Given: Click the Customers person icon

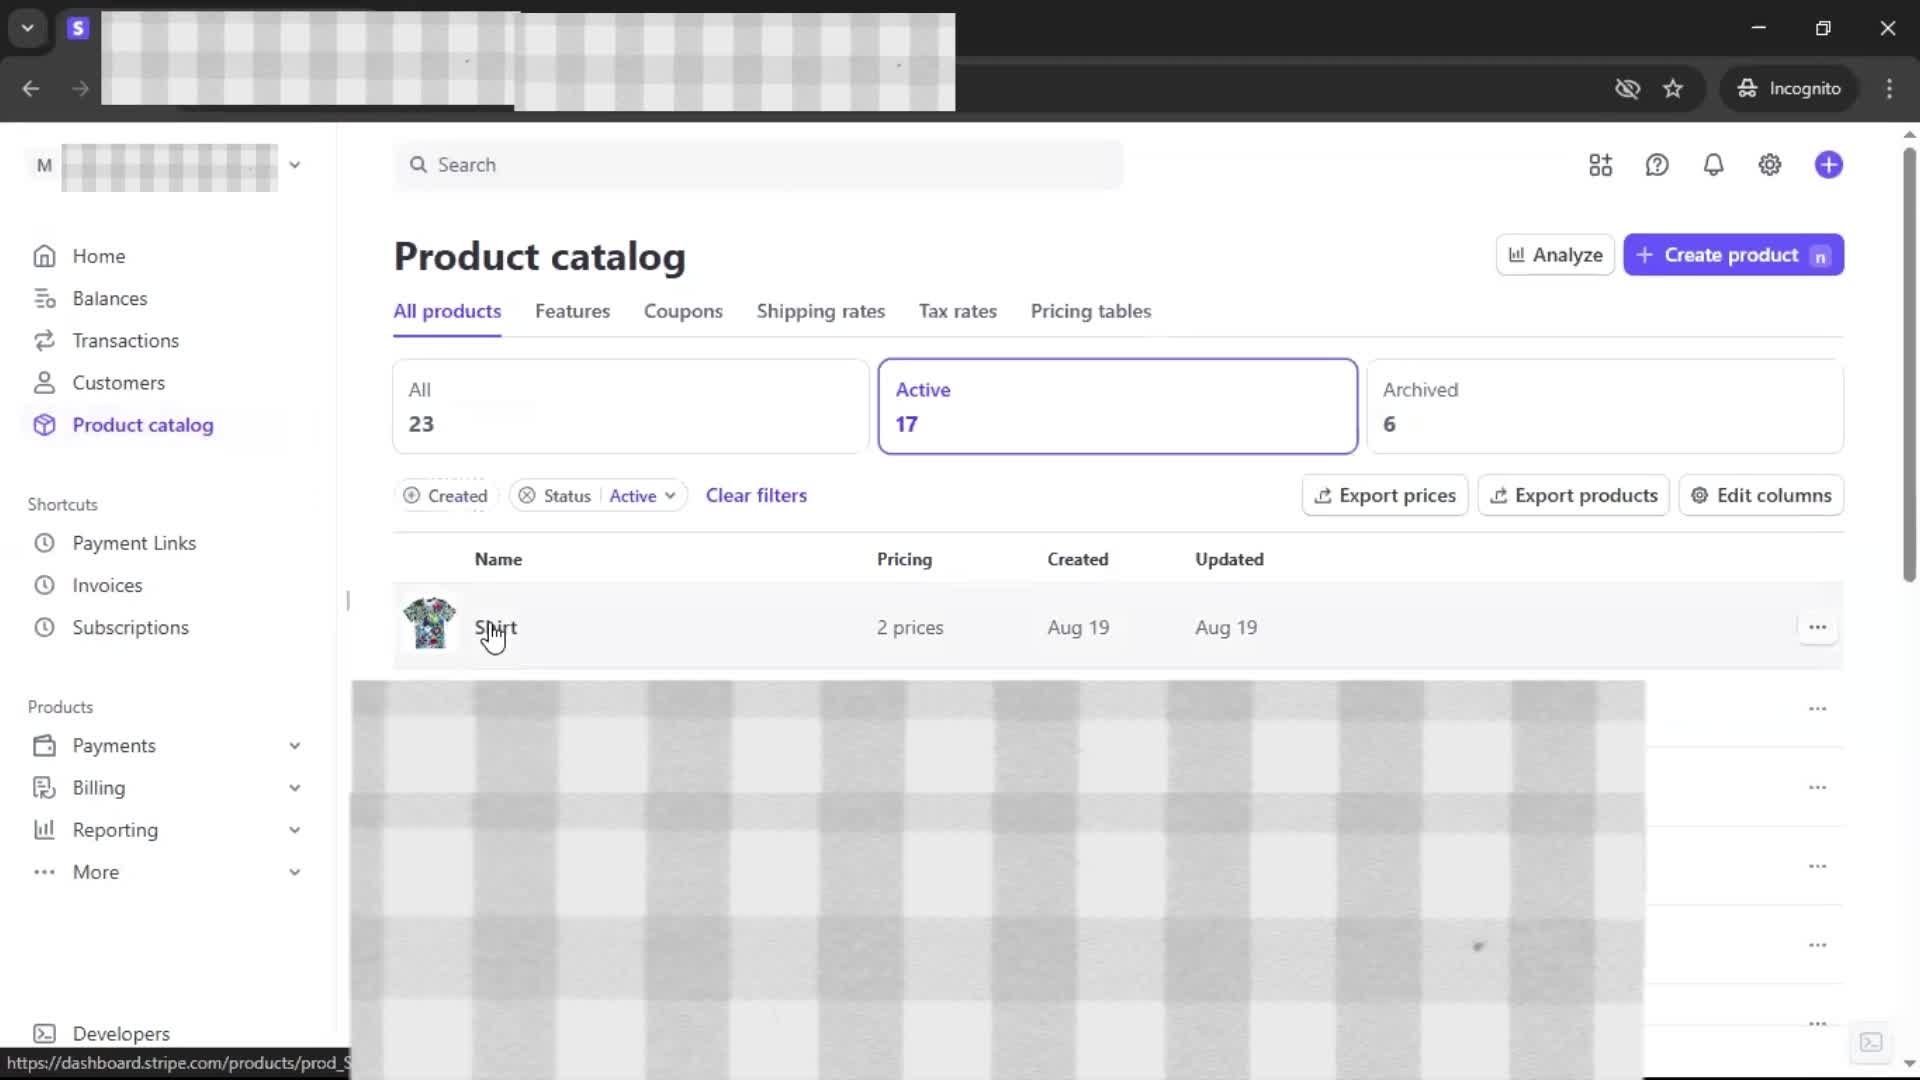Looking at the screenshot, I should [x=44, y=383].
